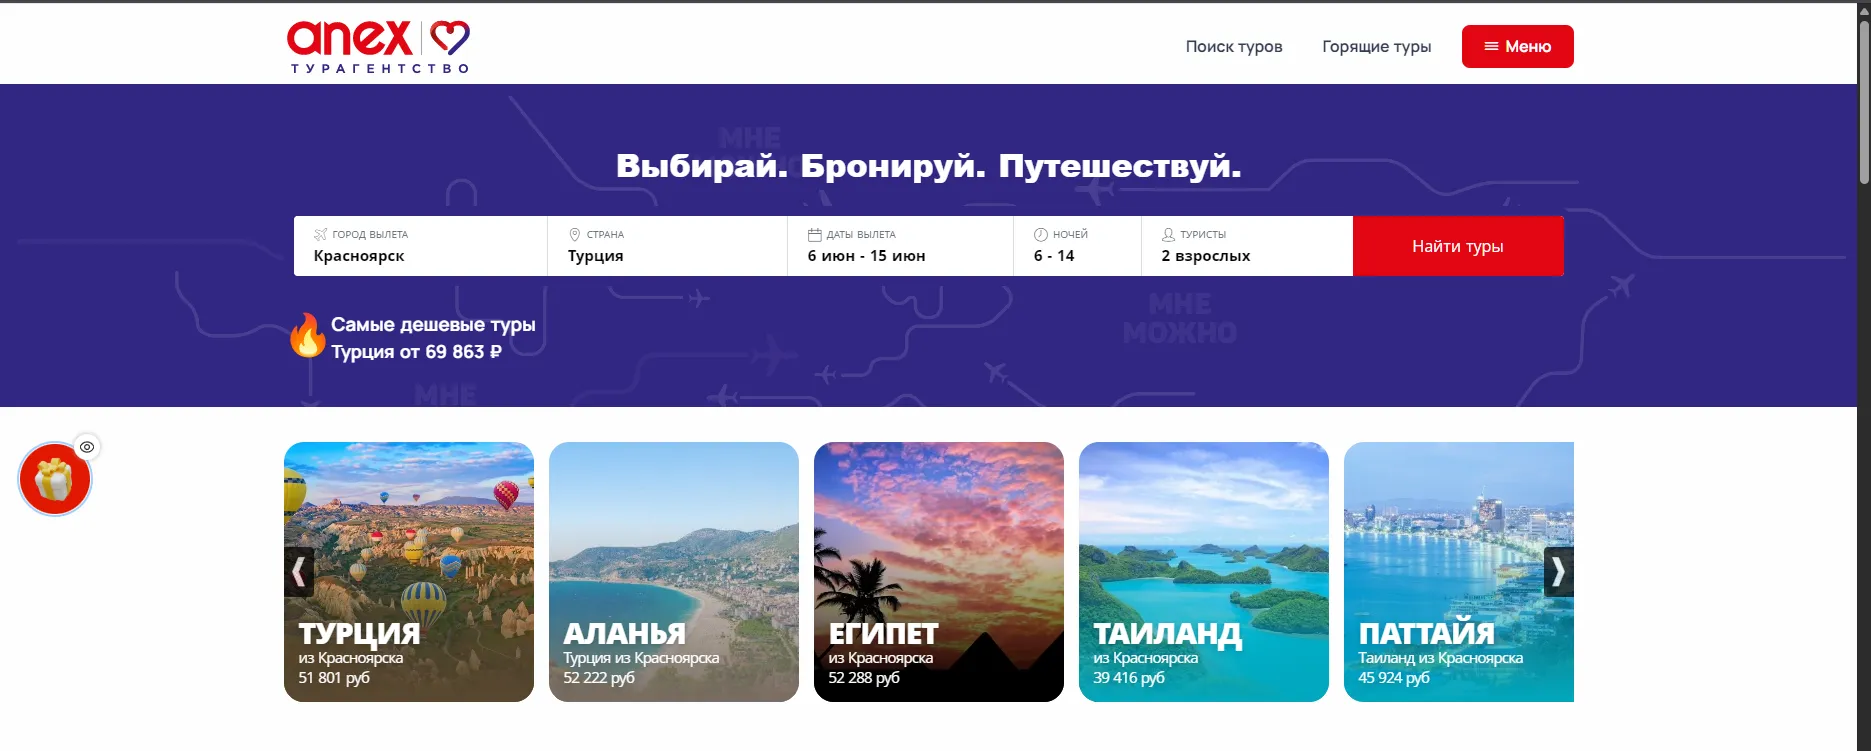Image resolution: width=1871 pixels, height=751 pixels.
Task: Open the red Меню button
Action: [x=1517, y=46]
